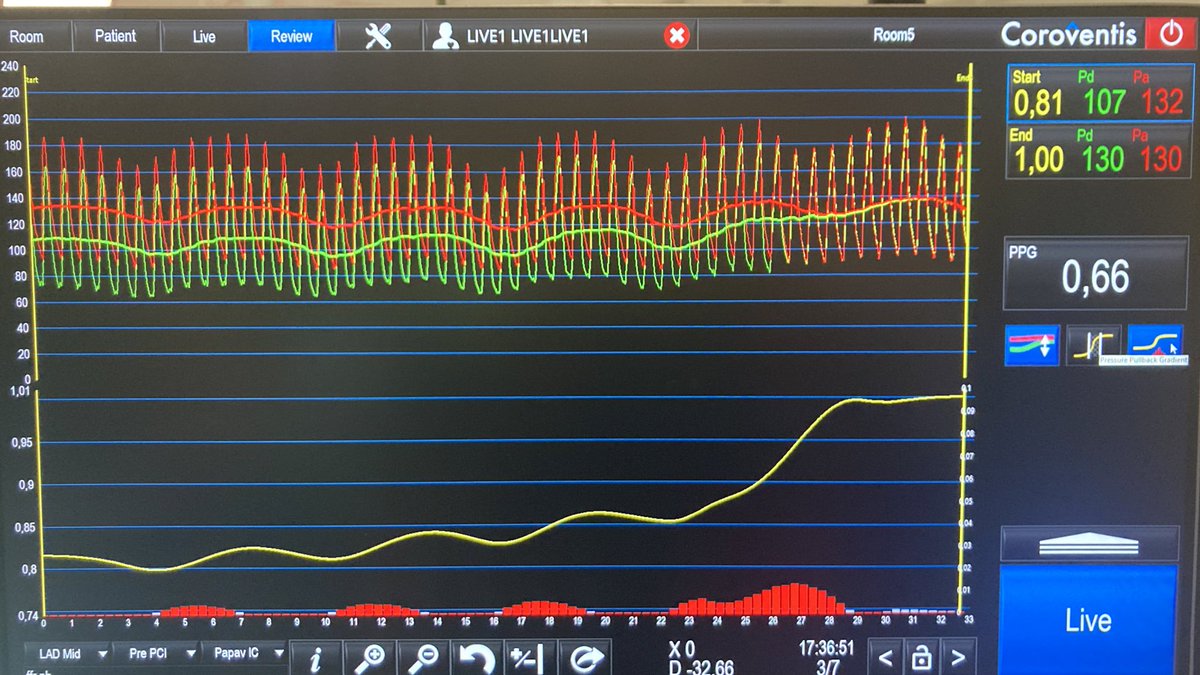This screenshot has width=1200, height=675.
Task: Toggle the pressure traces scaling icon
Action: 1031,345
